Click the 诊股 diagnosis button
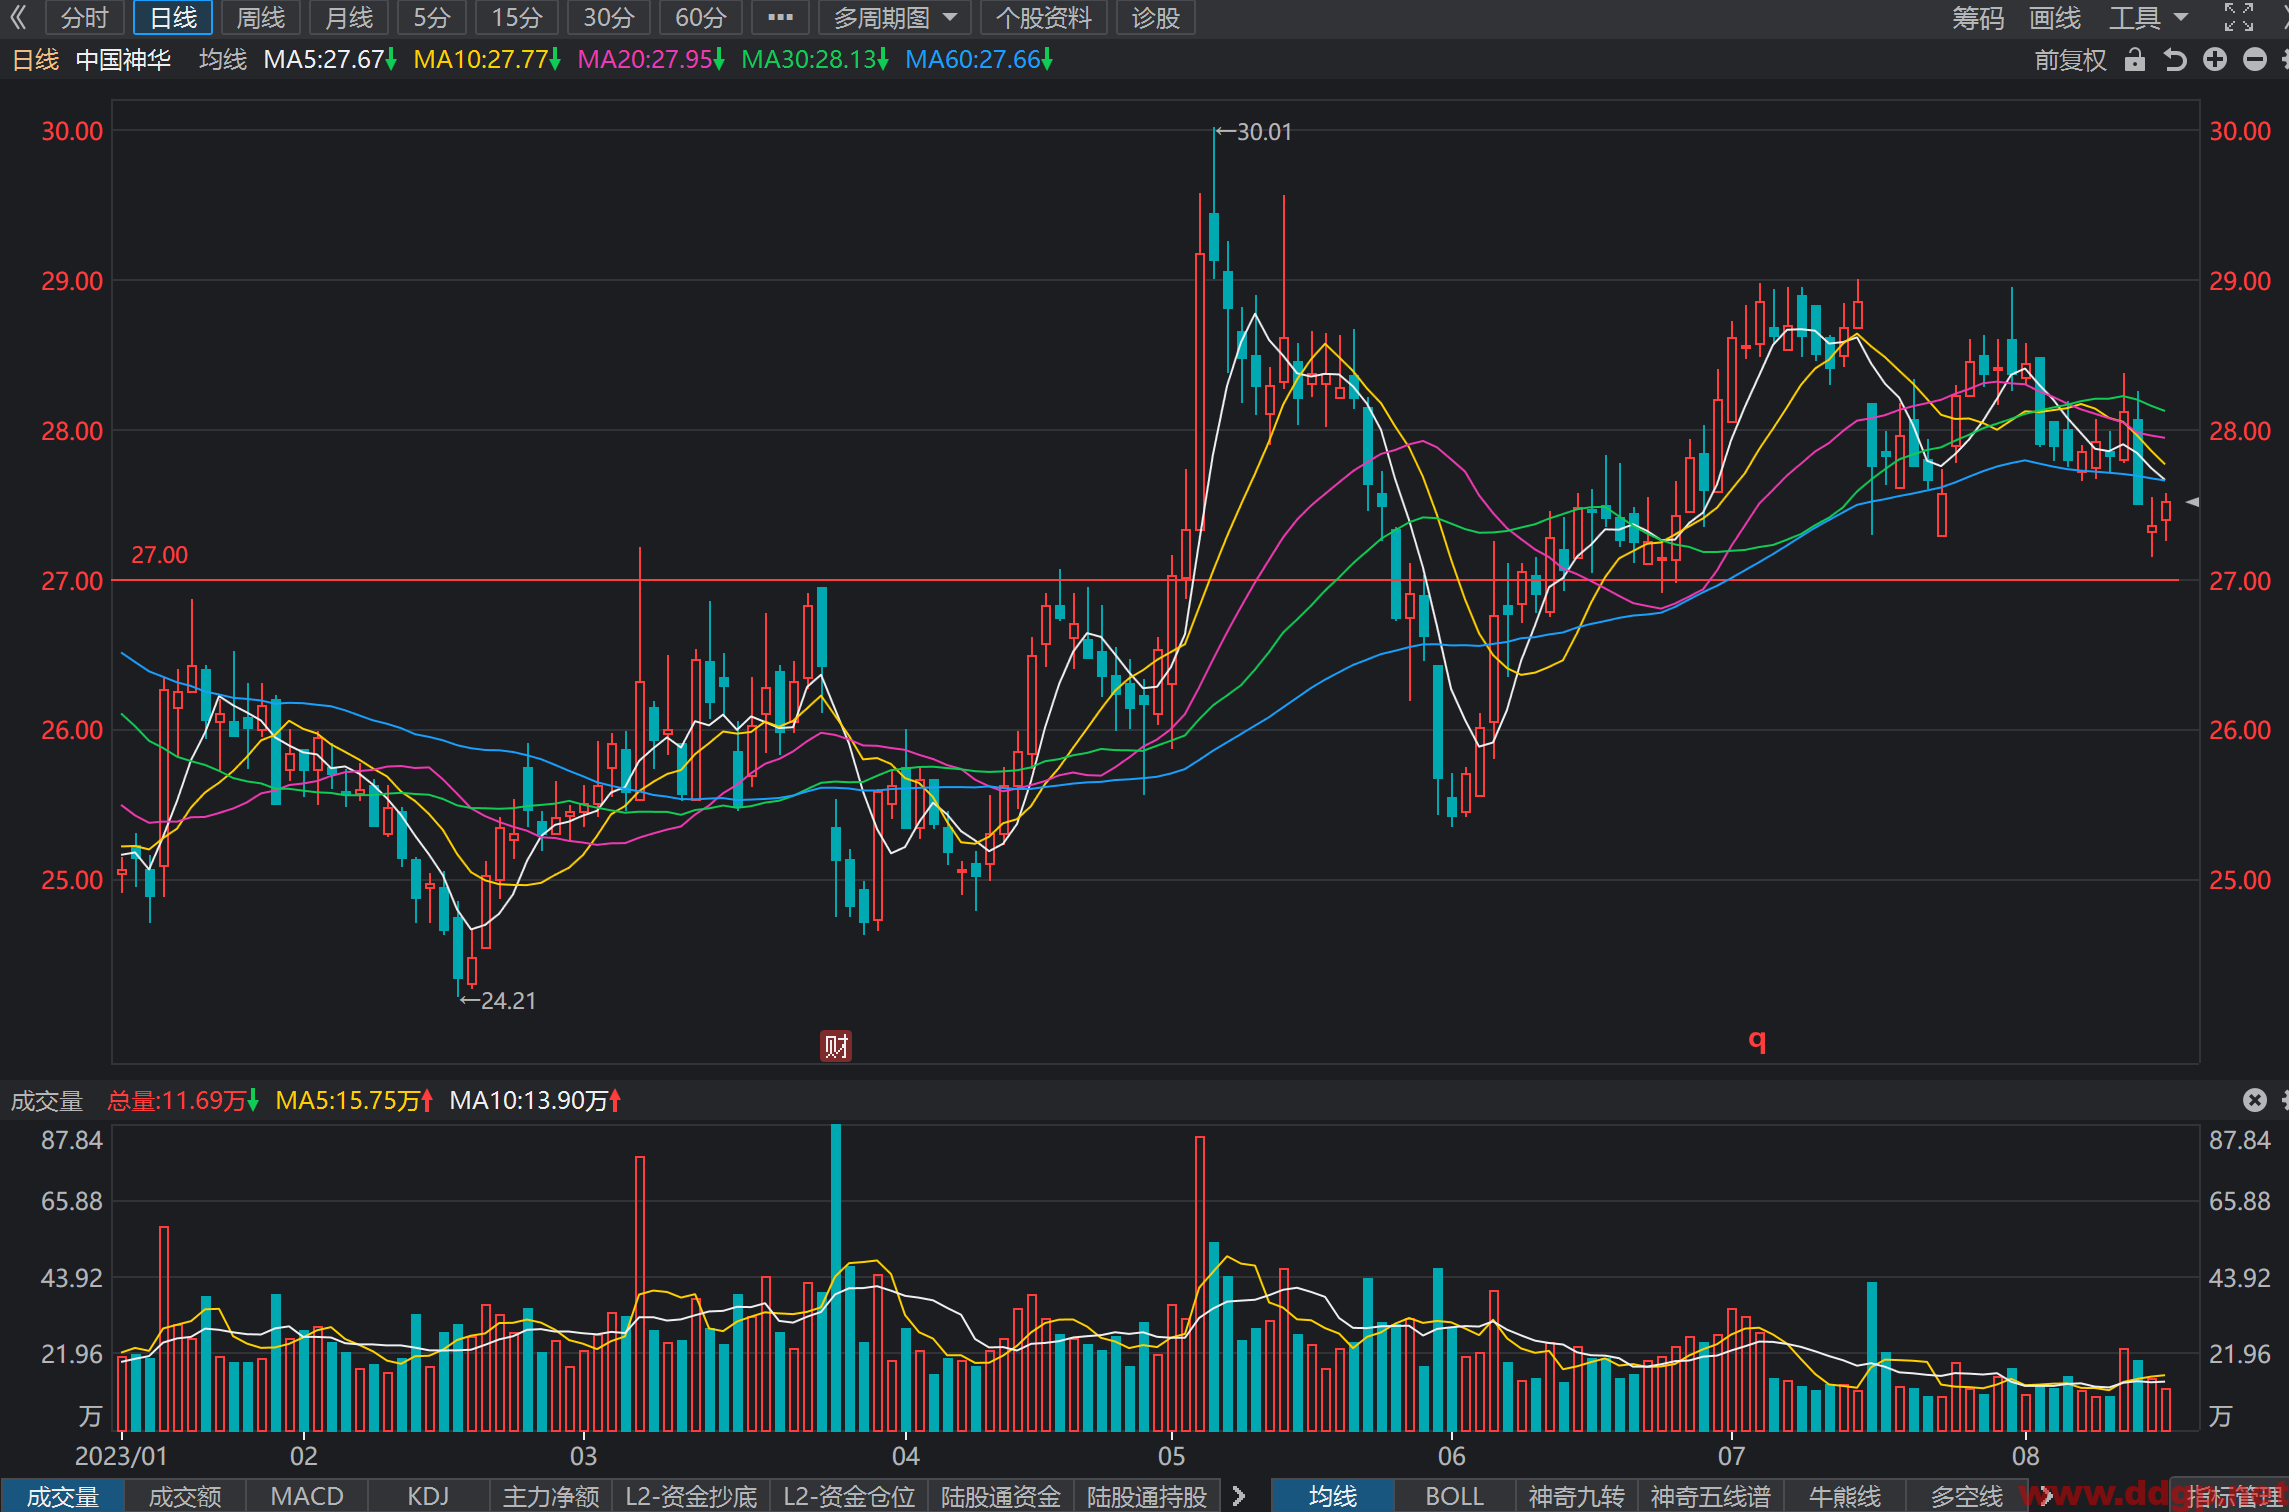This screenshot has height=1512, width=2289. pos(1156,18)
